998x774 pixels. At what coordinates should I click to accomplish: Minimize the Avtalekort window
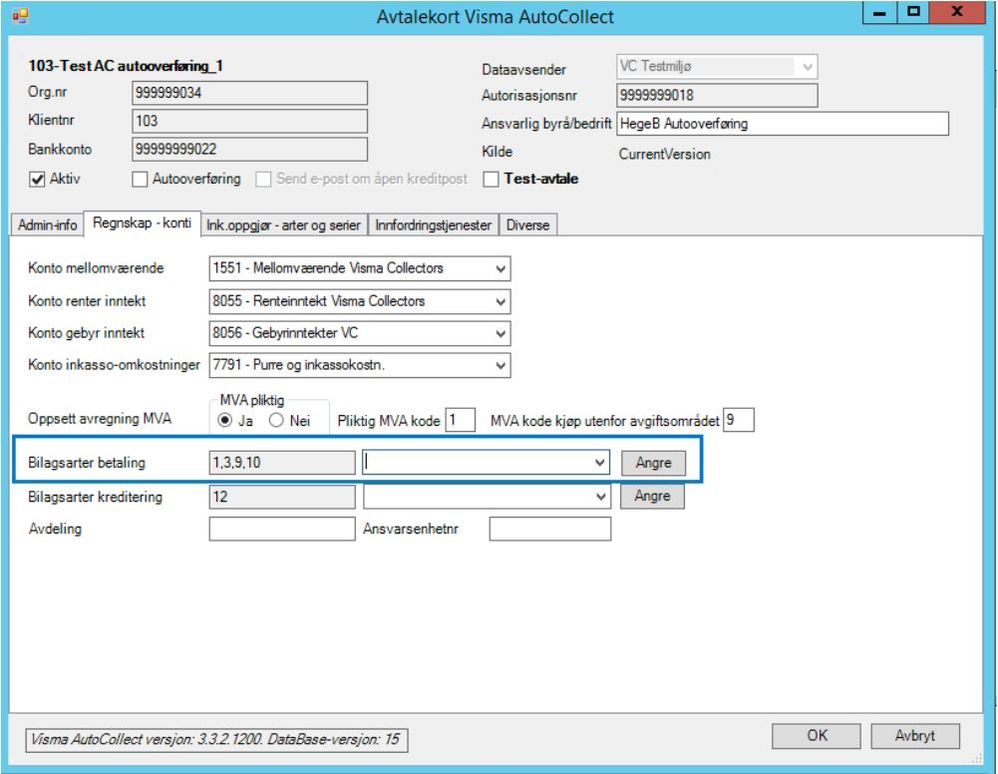tap(880, 13)
